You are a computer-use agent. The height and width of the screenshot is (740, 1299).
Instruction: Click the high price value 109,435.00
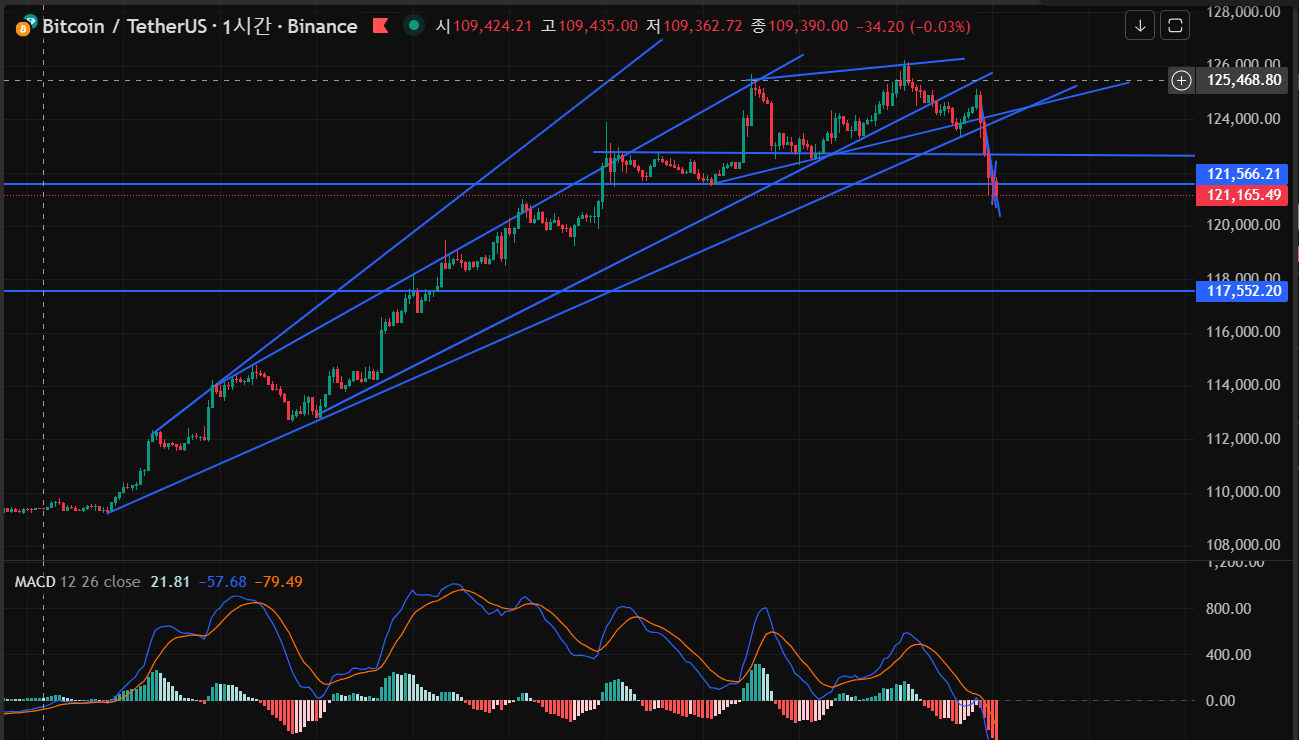(x=597, y=26)
